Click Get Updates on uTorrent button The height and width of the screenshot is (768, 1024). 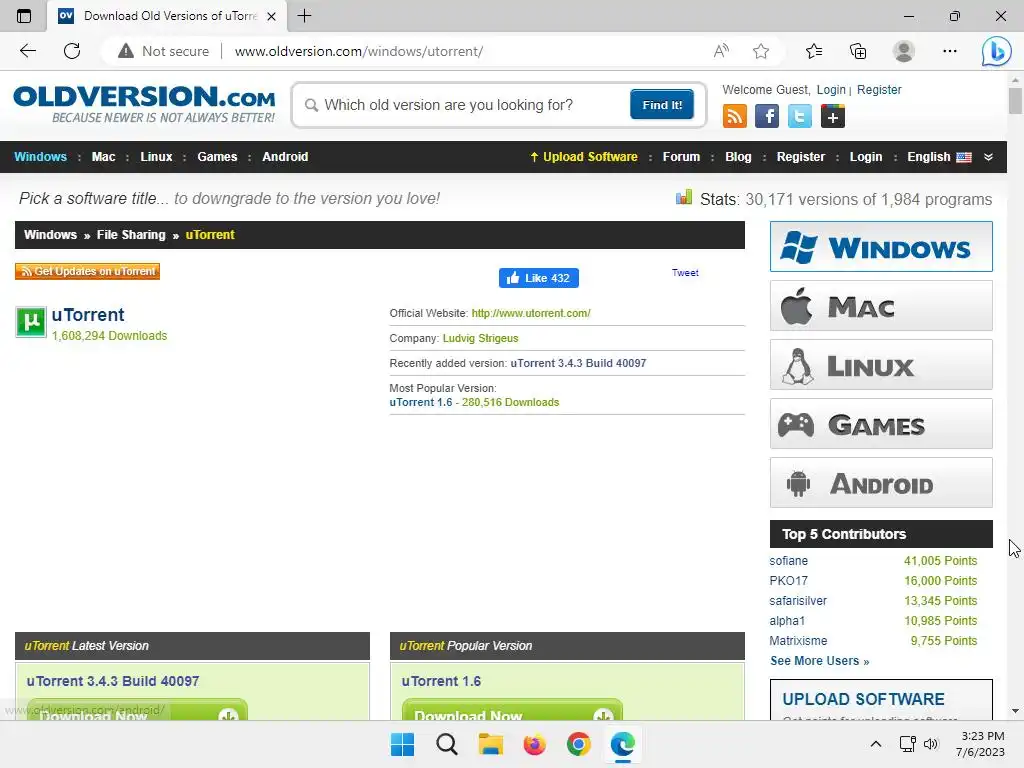(88, 271)
